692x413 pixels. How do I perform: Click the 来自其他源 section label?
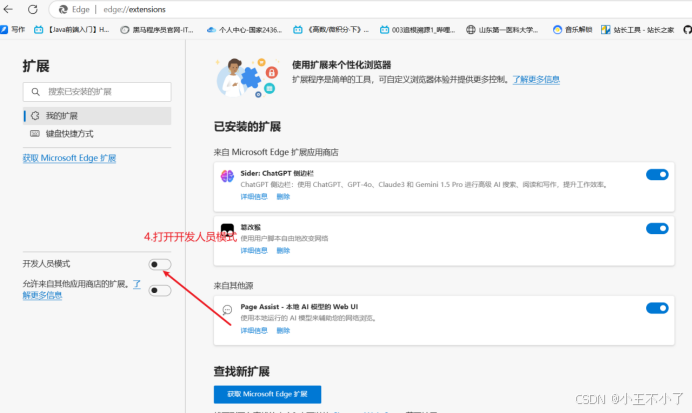[233, 285]
